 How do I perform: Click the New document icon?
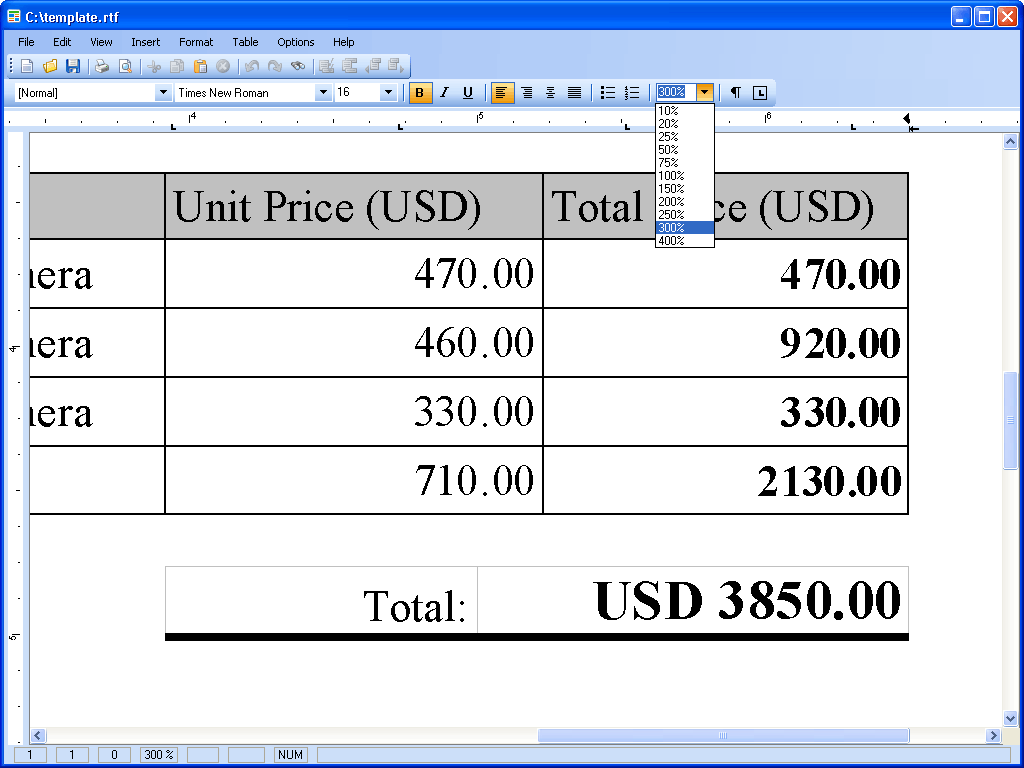pyautogui.click(x=27, y=67)
